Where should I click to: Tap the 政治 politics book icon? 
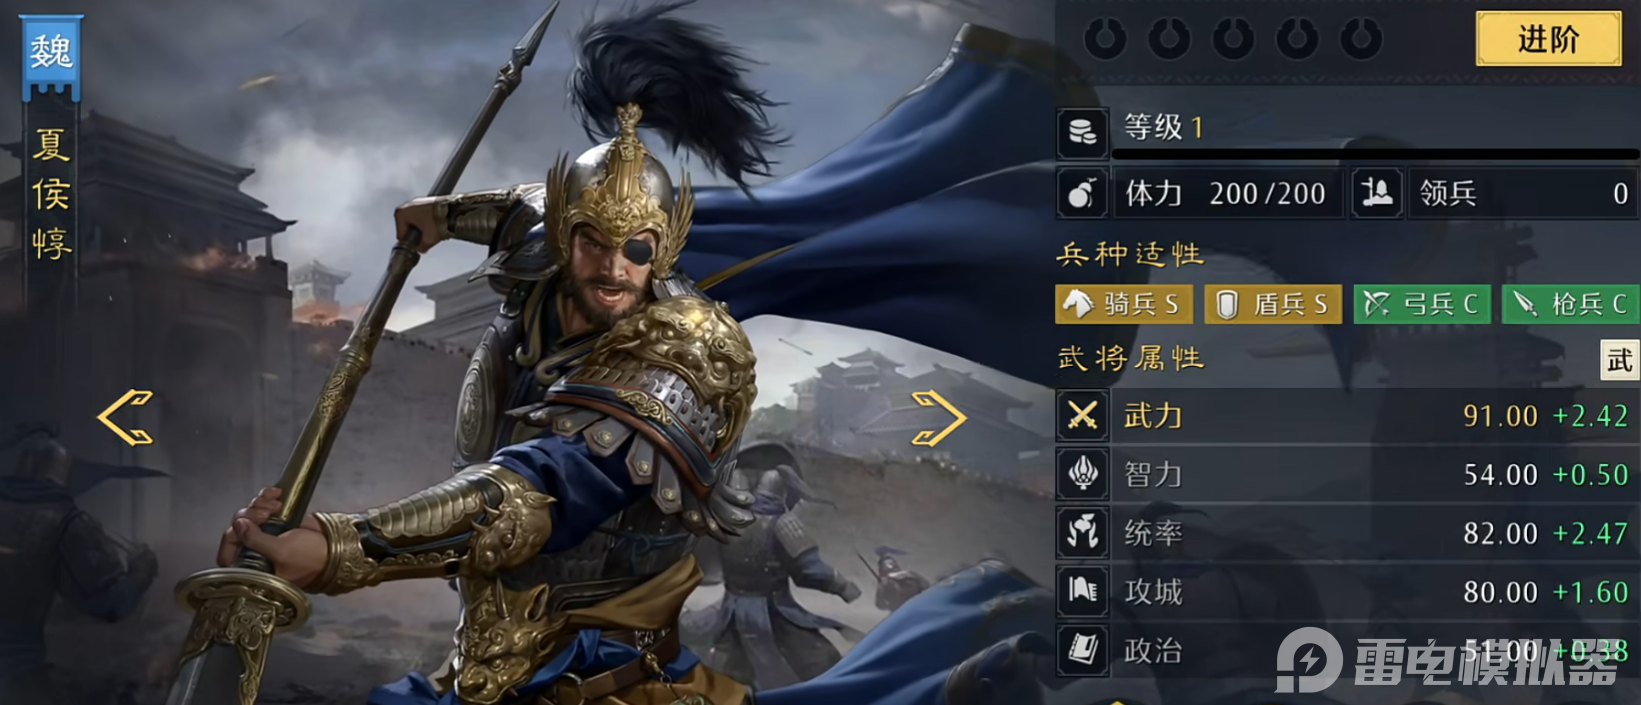click(x=1082, y=651)
